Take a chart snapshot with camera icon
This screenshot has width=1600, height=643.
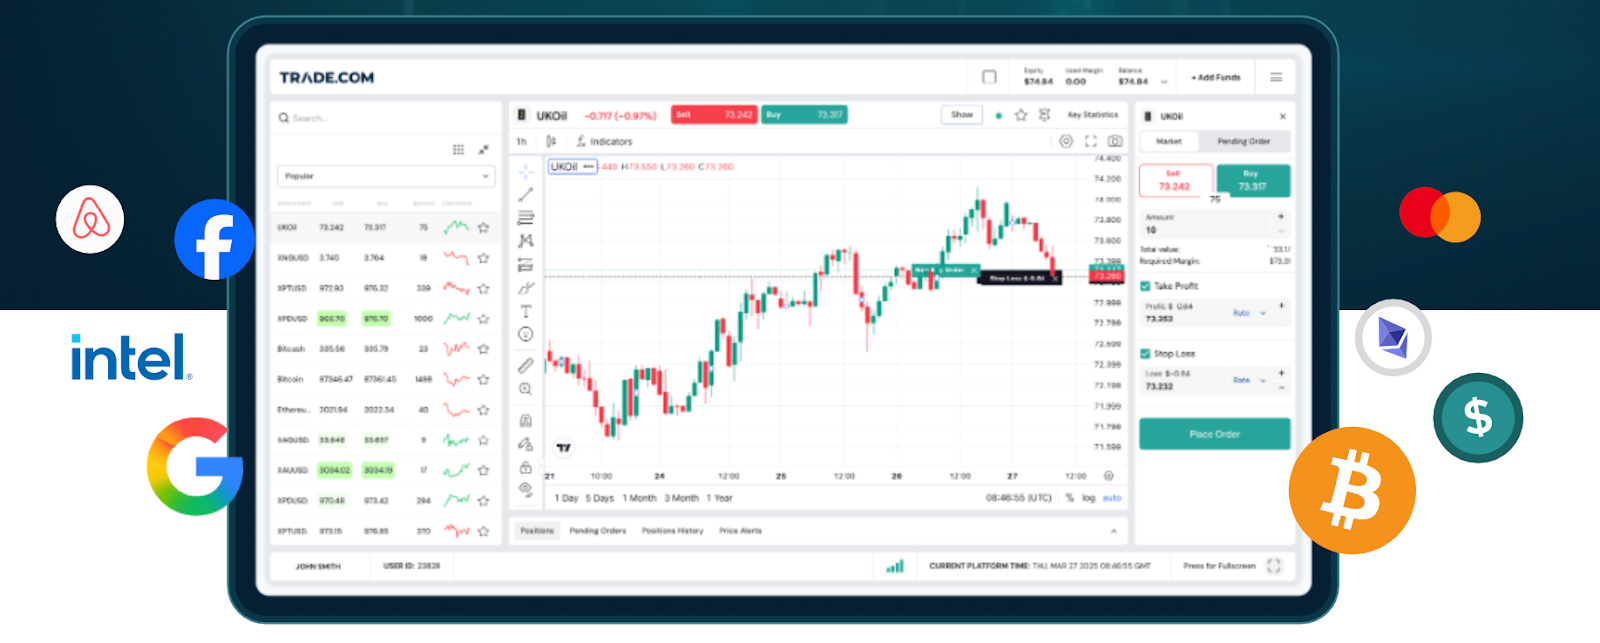(1115, 142)
